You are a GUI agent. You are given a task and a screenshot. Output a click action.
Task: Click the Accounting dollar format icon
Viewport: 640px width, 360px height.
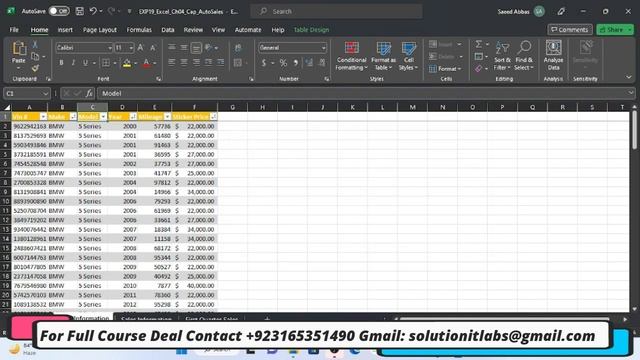[264, 63]
